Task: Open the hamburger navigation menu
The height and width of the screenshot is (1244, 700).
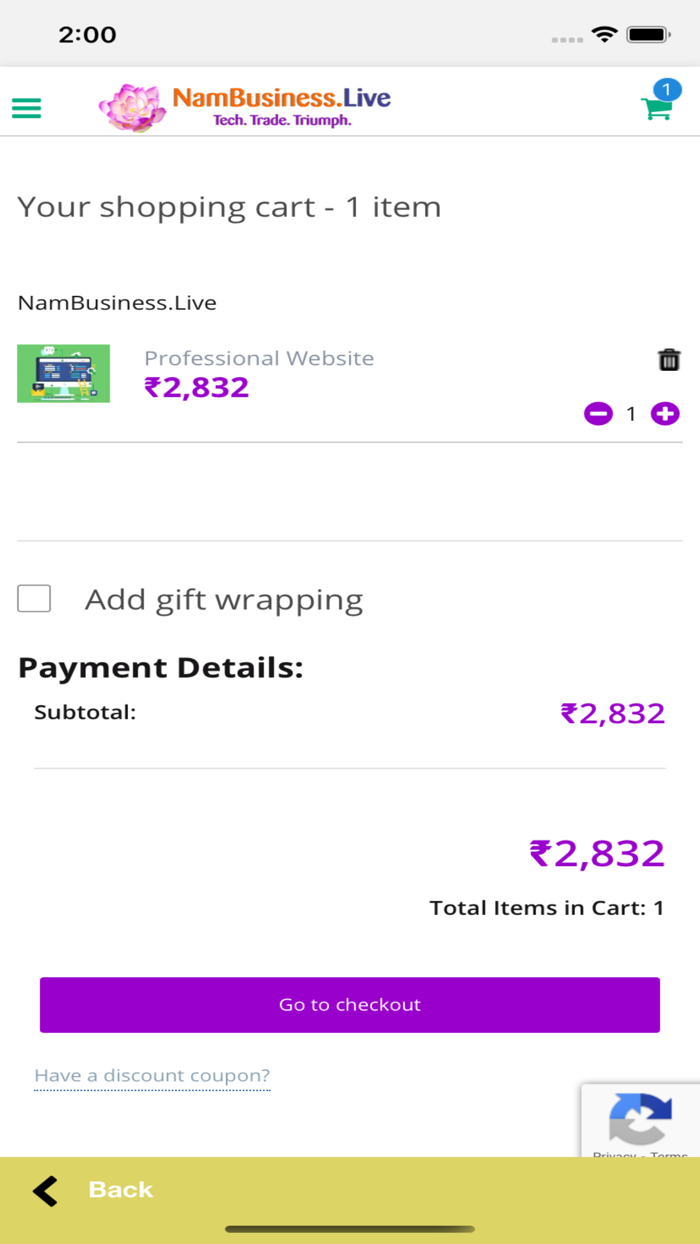Action: pyautogui.click(x=26, y=107)
